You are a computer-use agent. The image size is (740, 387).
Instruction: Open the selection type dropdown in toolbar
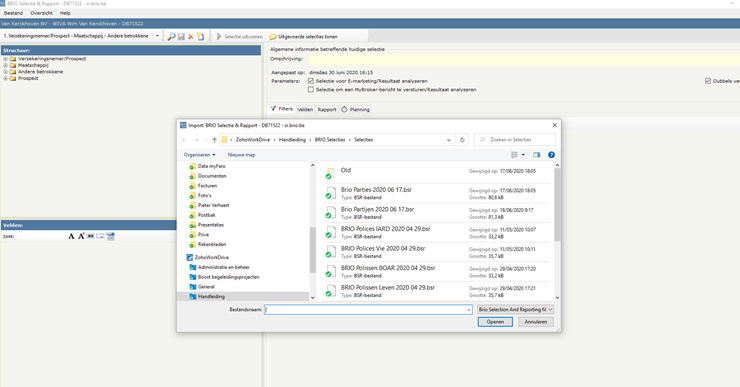pos(157,36)
